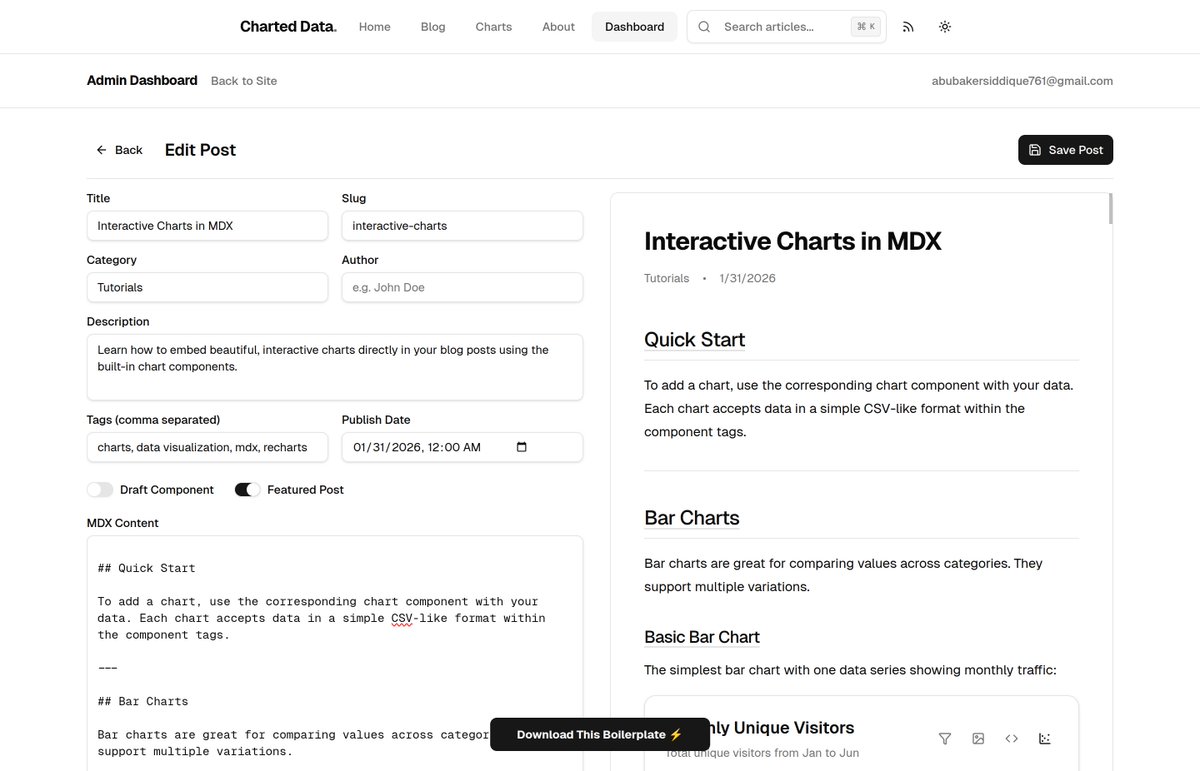
Task: Click the search magnifier icon
Action: pyautogui.click(x=704, y=27)
